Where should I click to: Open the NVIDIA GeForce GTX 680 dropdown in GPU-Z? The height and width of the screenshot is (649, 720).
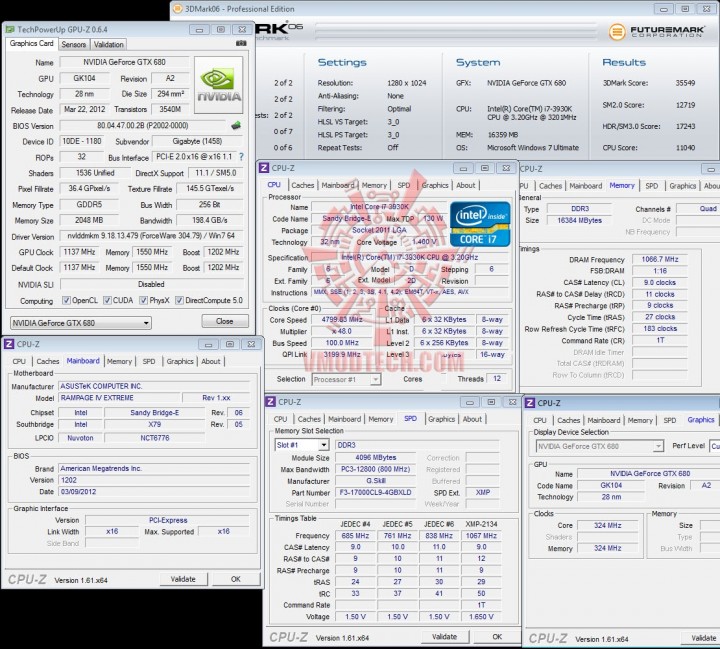point(81,323)
